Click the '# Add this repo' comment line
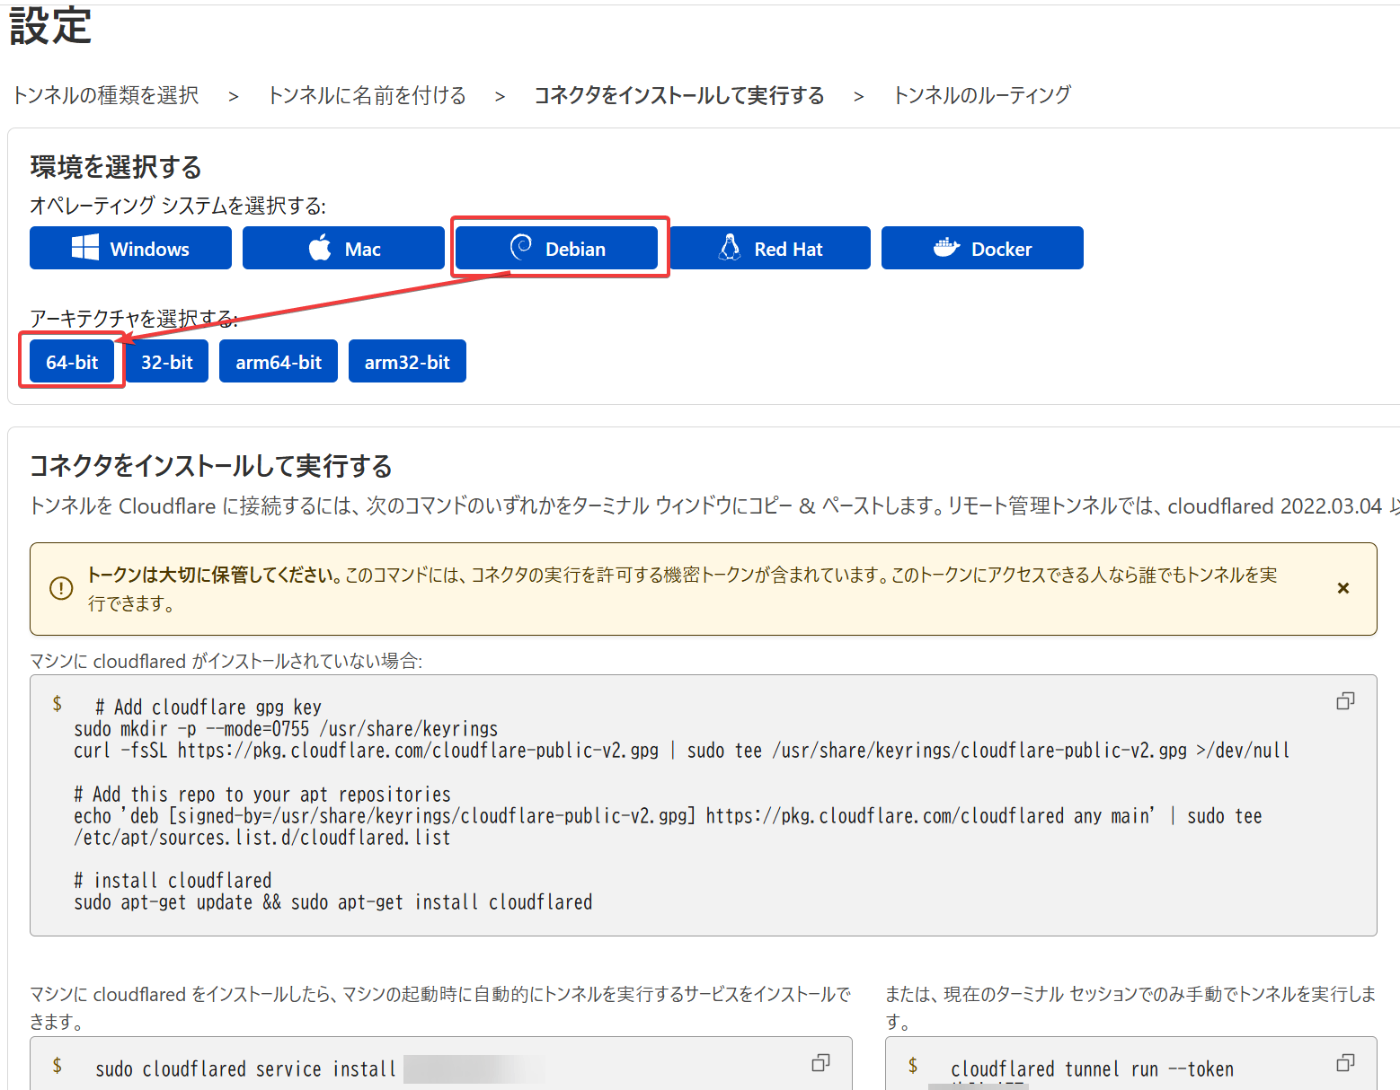 pyautogui.click(x=262, y=794)
